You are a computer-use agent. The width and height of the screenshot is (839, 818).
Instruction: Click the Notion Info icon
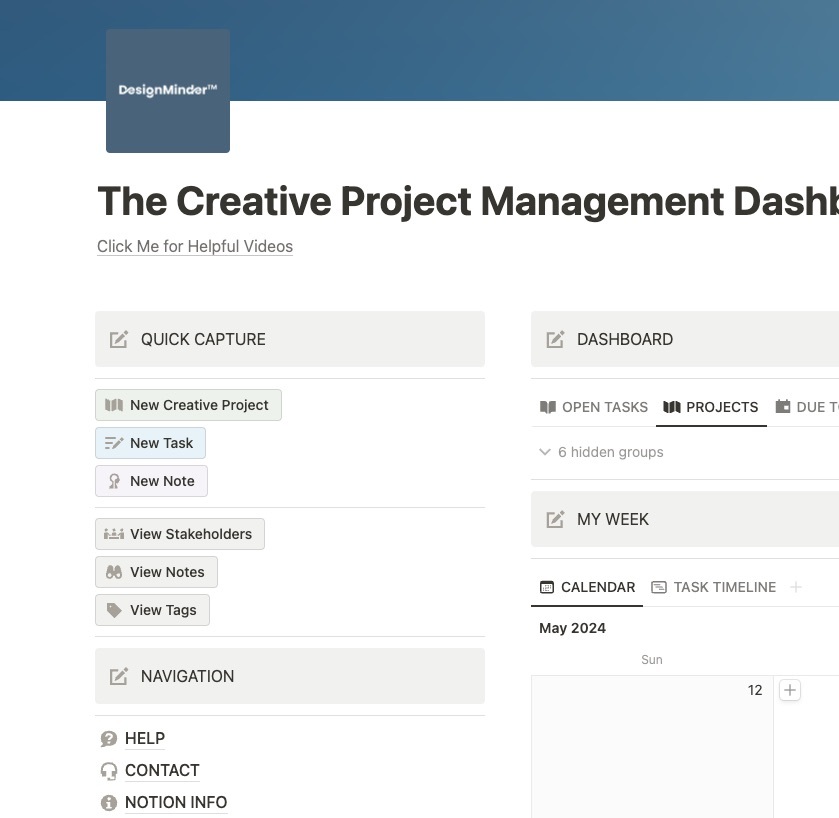(x=109, y=803)
